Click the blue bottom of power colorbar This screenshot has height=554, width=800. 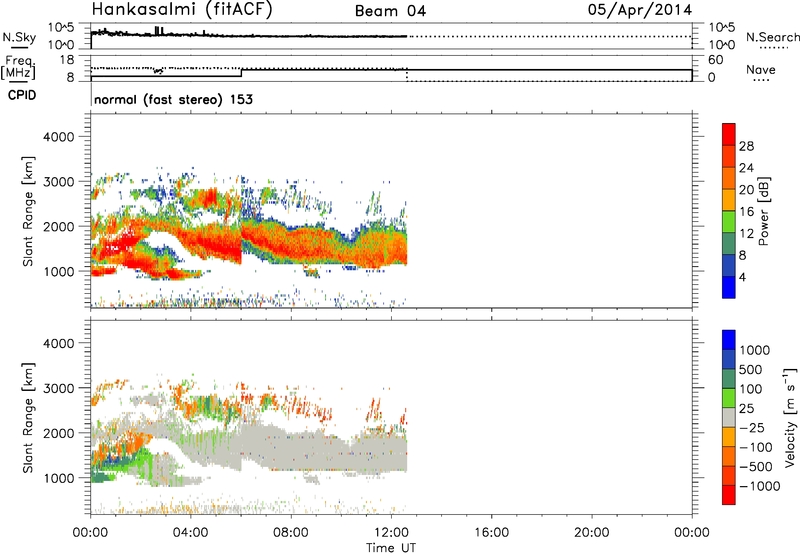pyautogui.click(x=729, y=287)
